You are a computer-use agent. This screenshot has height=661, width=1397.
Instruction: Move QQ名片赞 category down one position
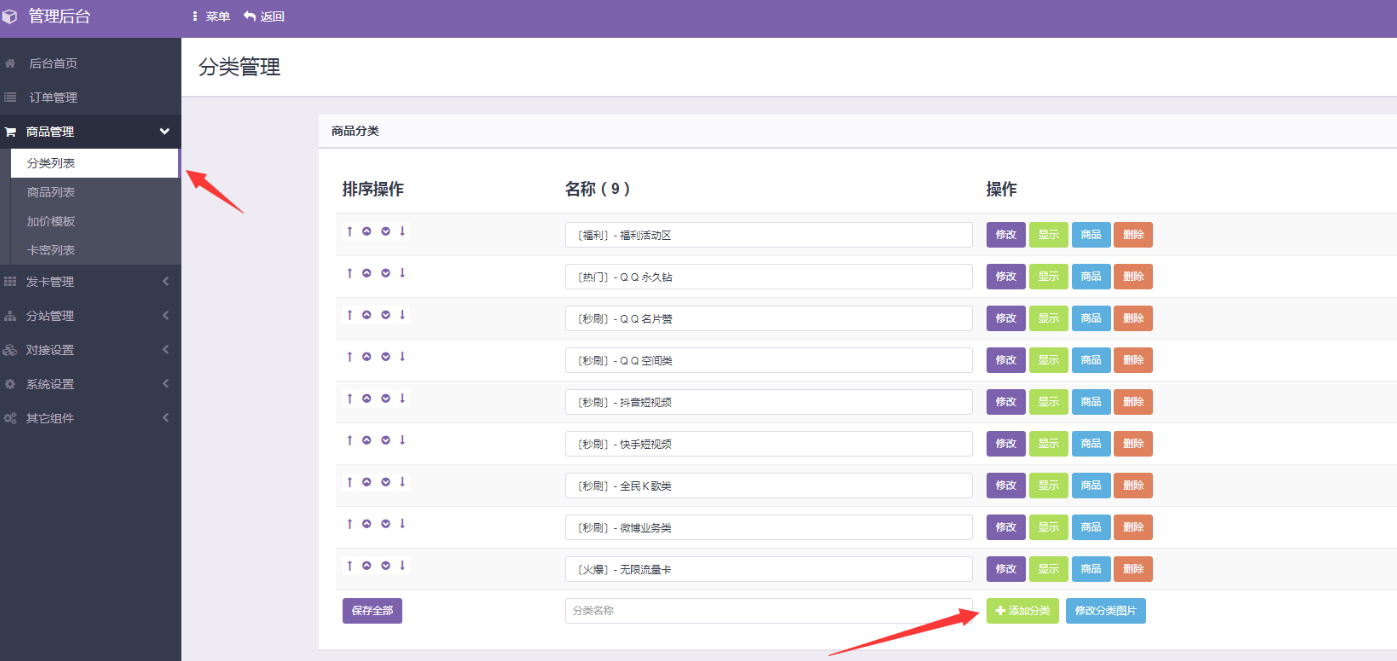click(x=385, y=315)
